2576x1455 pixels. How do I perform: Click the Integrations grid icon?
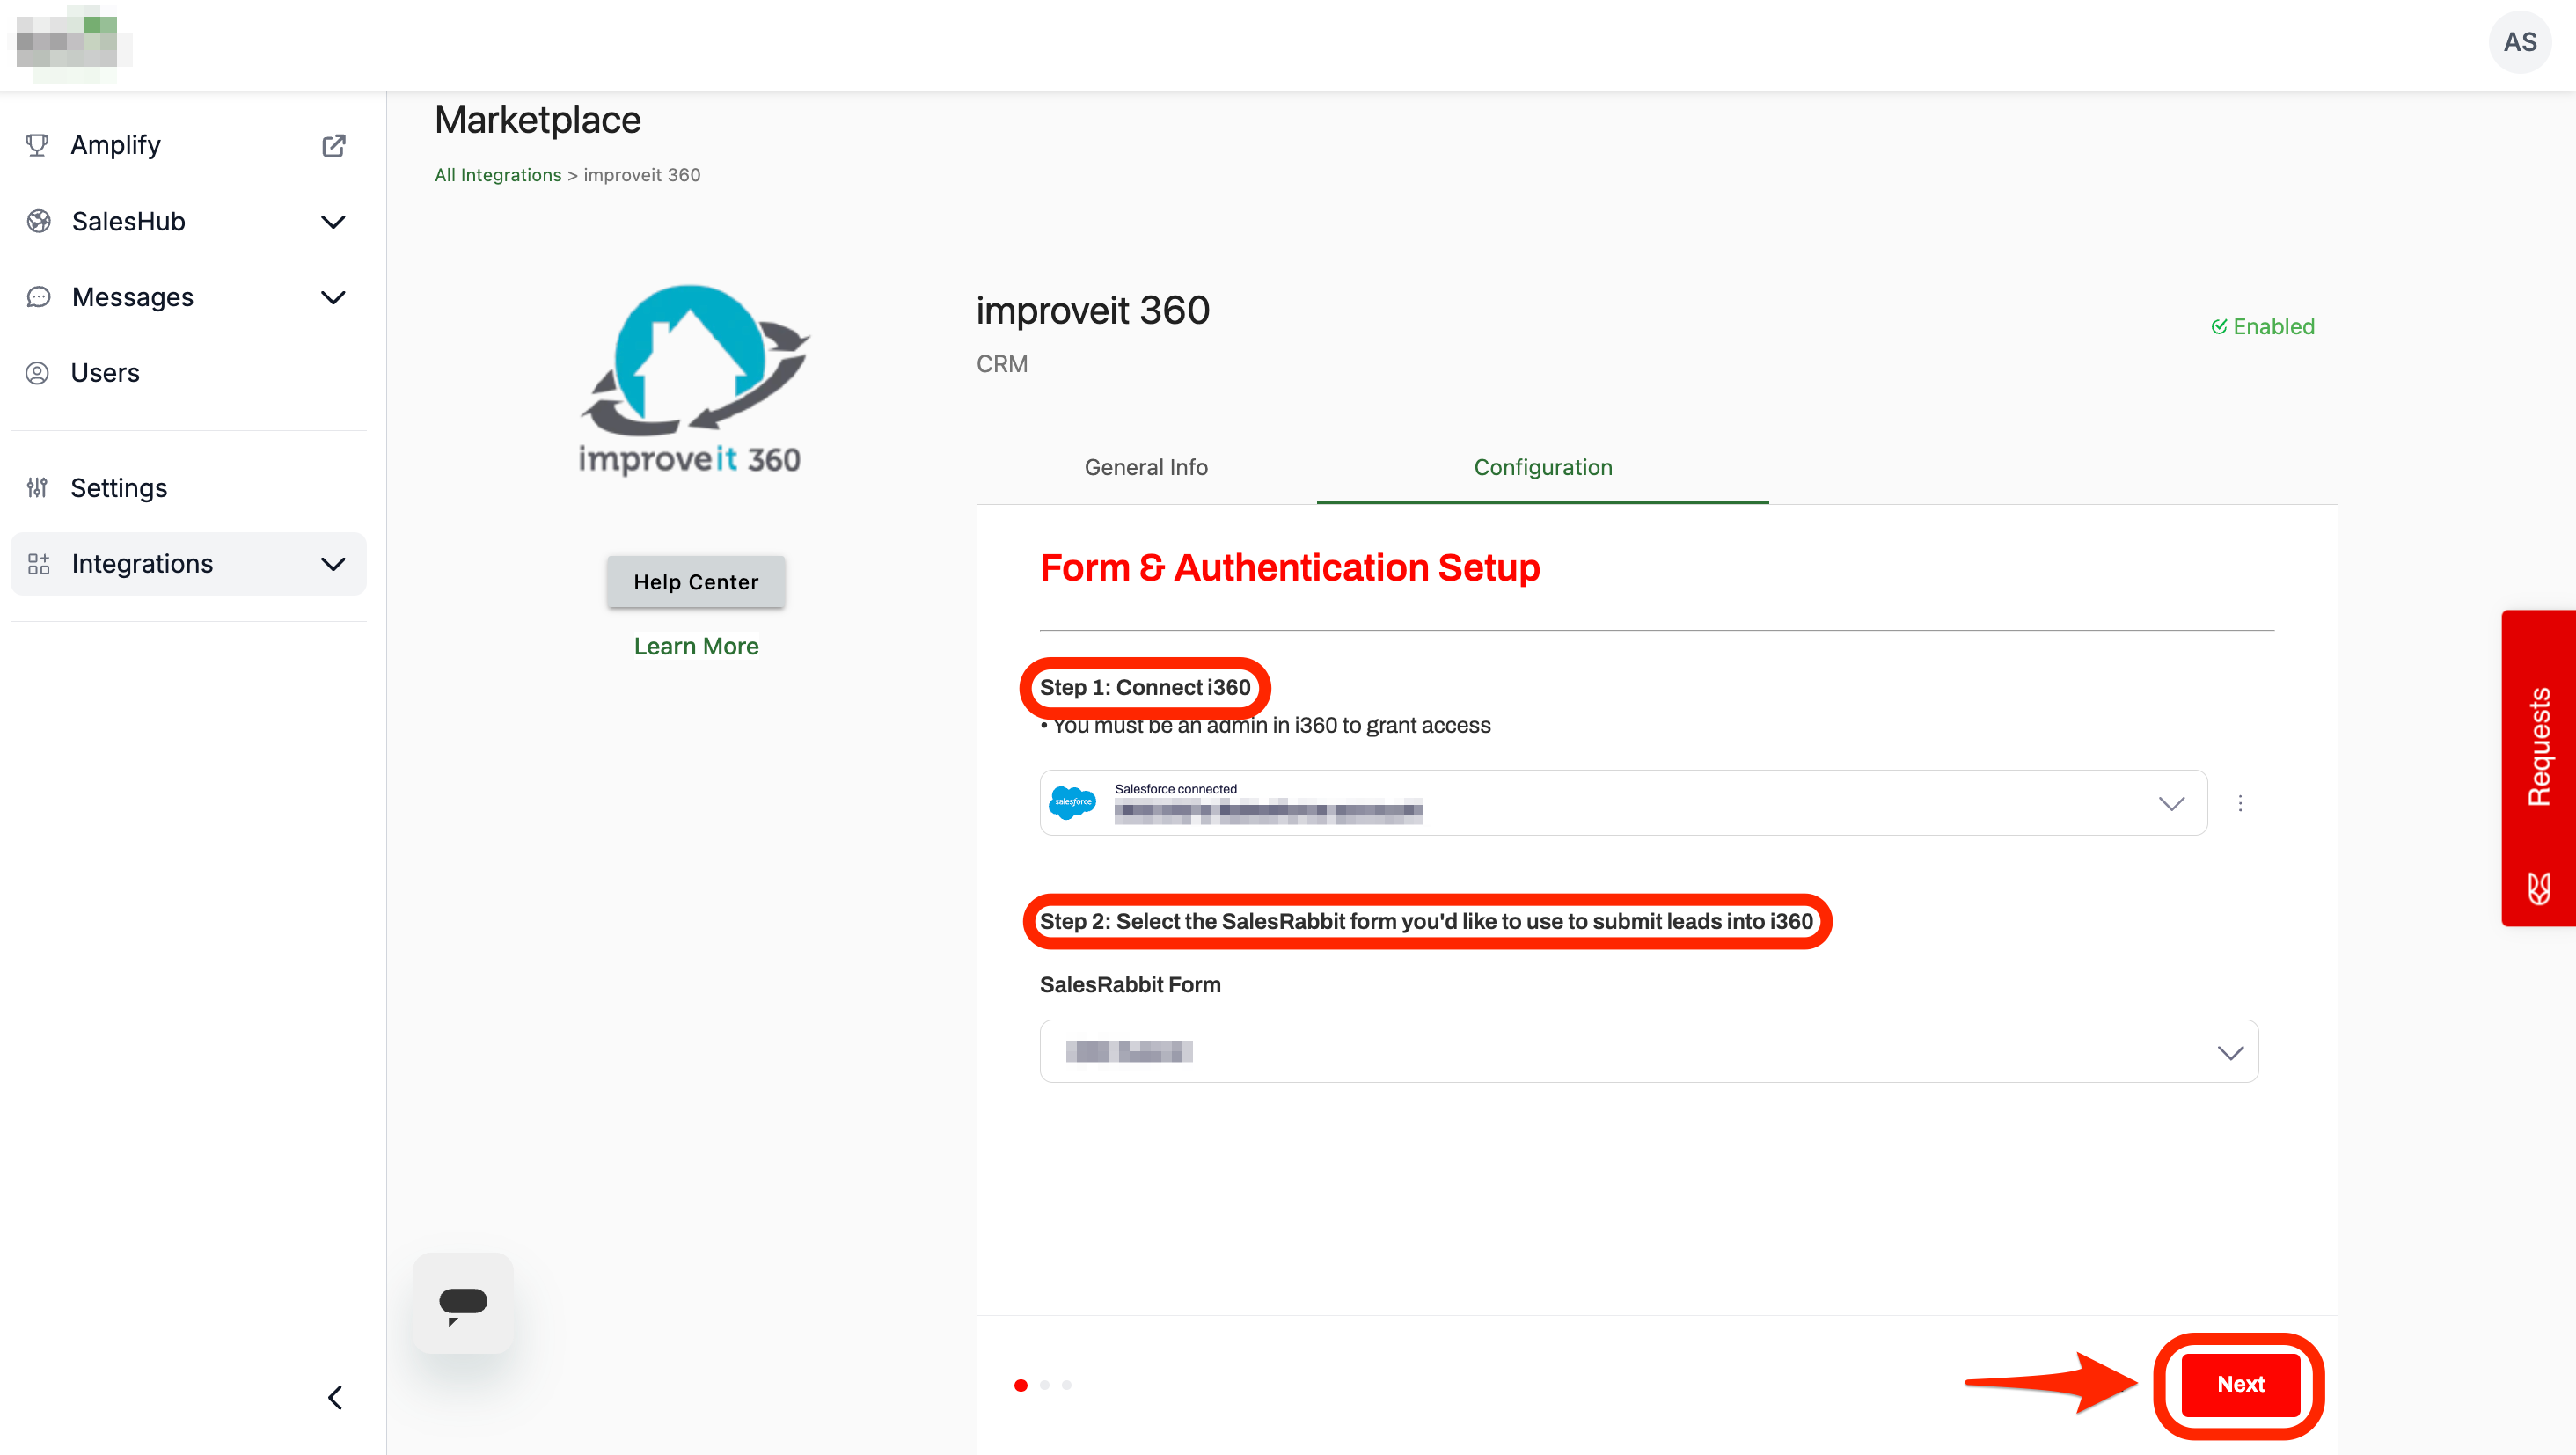(38, 564)
